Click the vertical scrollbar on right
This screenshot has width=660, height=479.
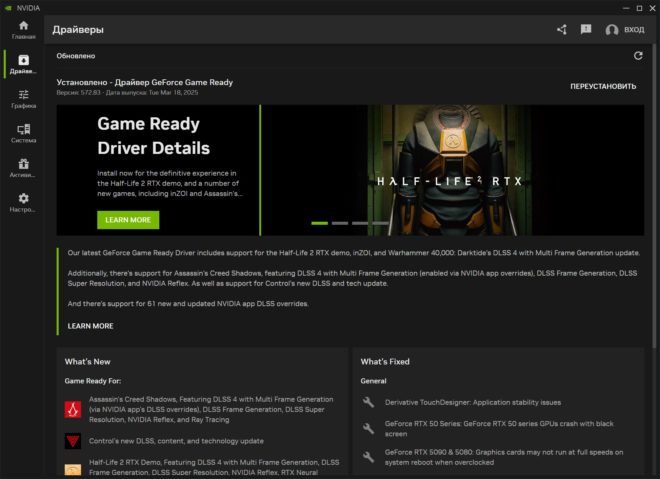tap(654, 196)
